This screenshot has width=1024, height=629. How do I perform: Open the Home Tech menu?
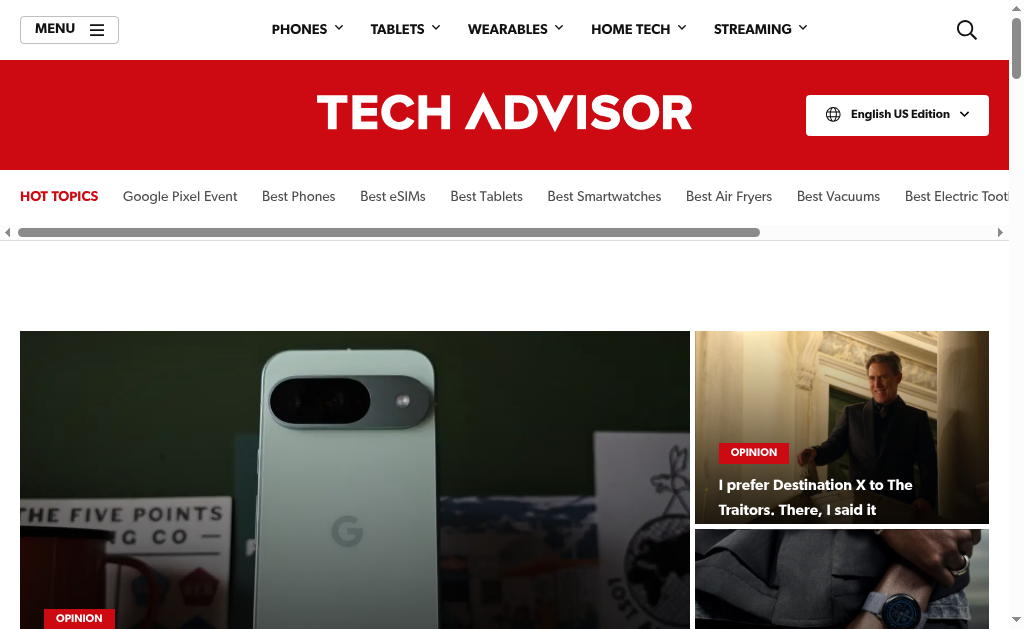pyautogui.click(x=639, y=29)
